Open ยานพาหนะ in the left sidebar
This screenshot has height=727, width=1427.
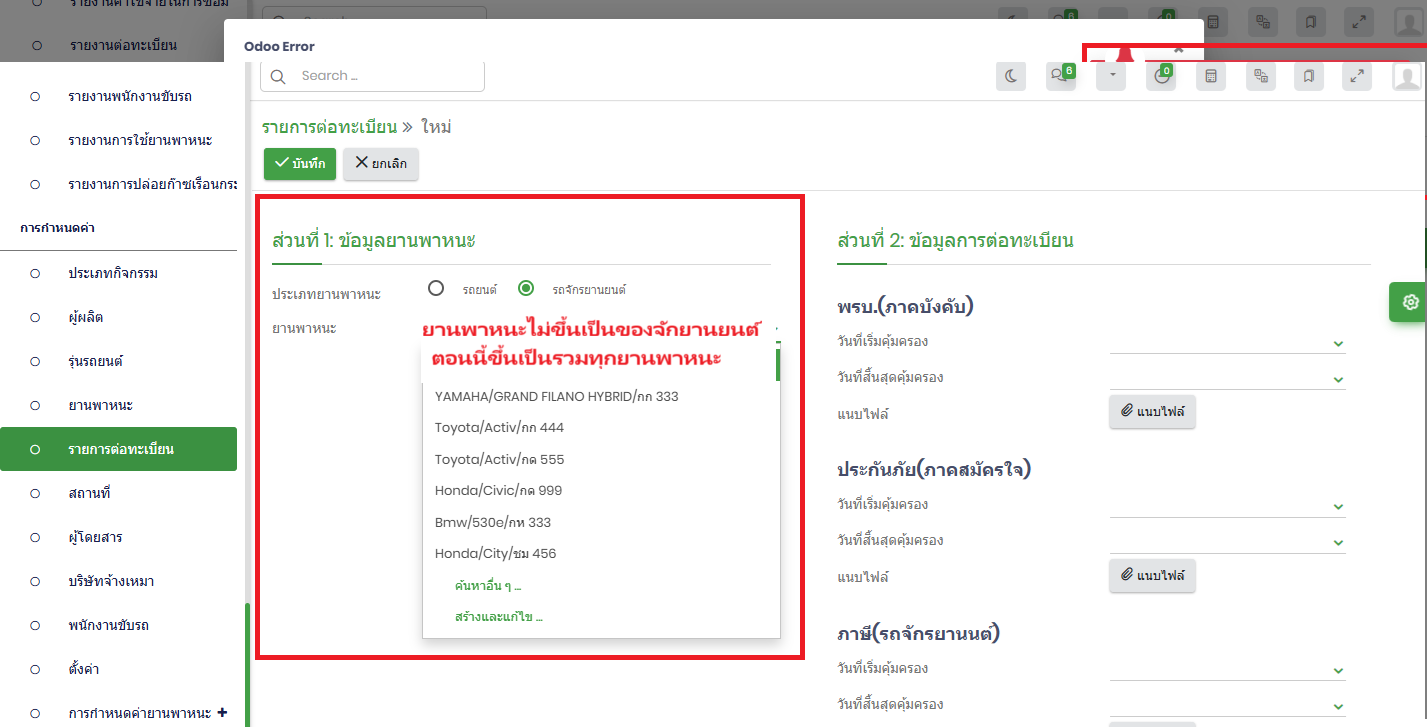(x=101, y=405)
